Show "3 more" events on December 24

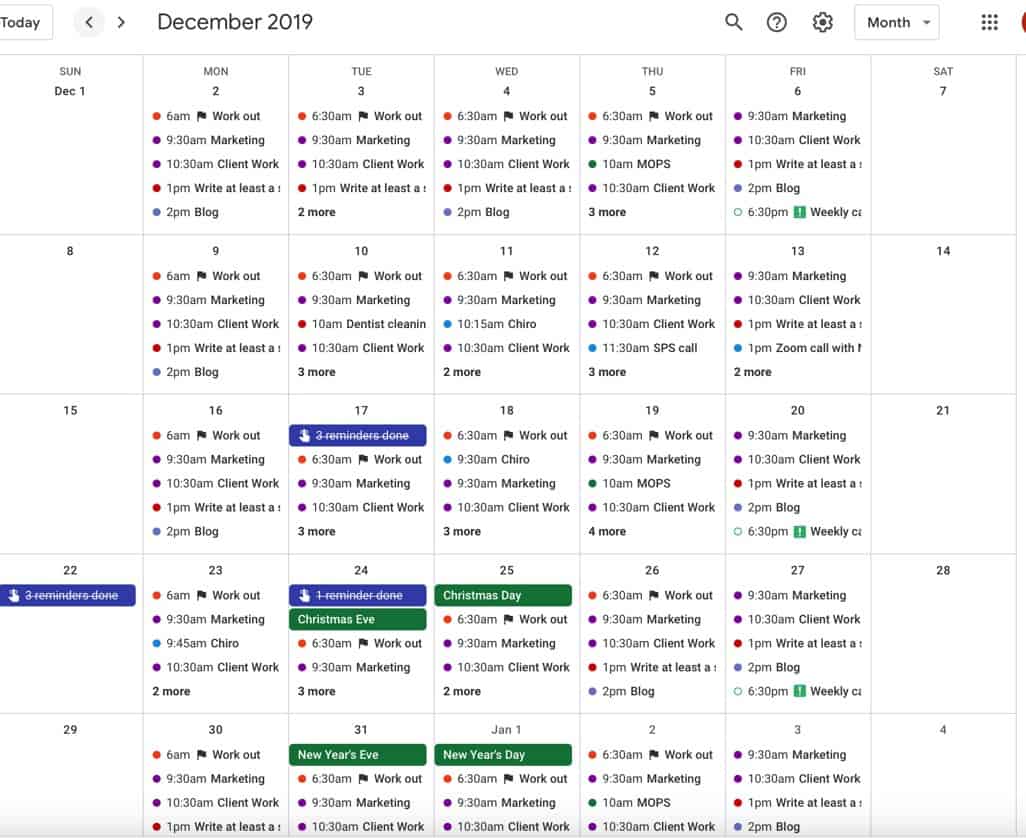317,691
